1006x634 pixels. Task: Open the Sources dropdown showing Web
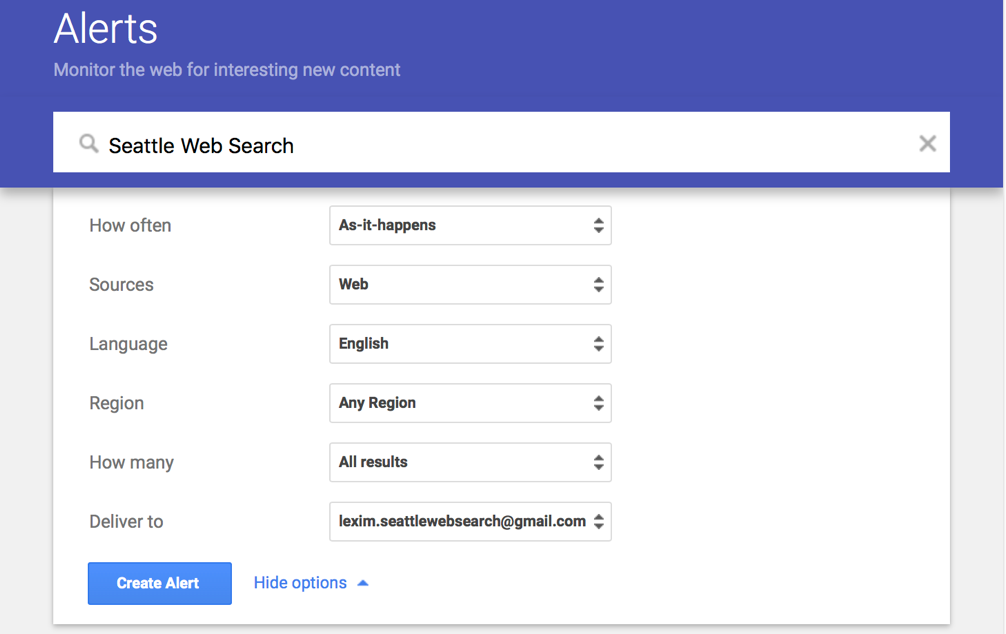coord(470,284)
